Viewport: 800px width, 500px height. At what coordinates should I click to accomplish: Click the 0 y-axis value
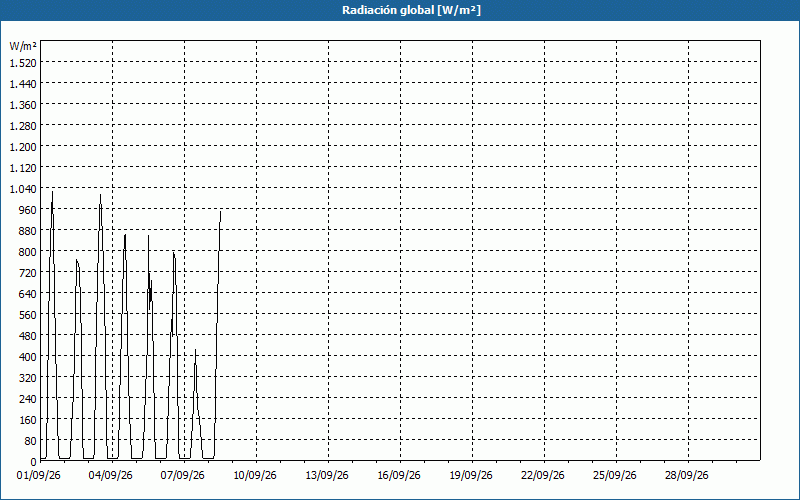[x=34, y=462]
